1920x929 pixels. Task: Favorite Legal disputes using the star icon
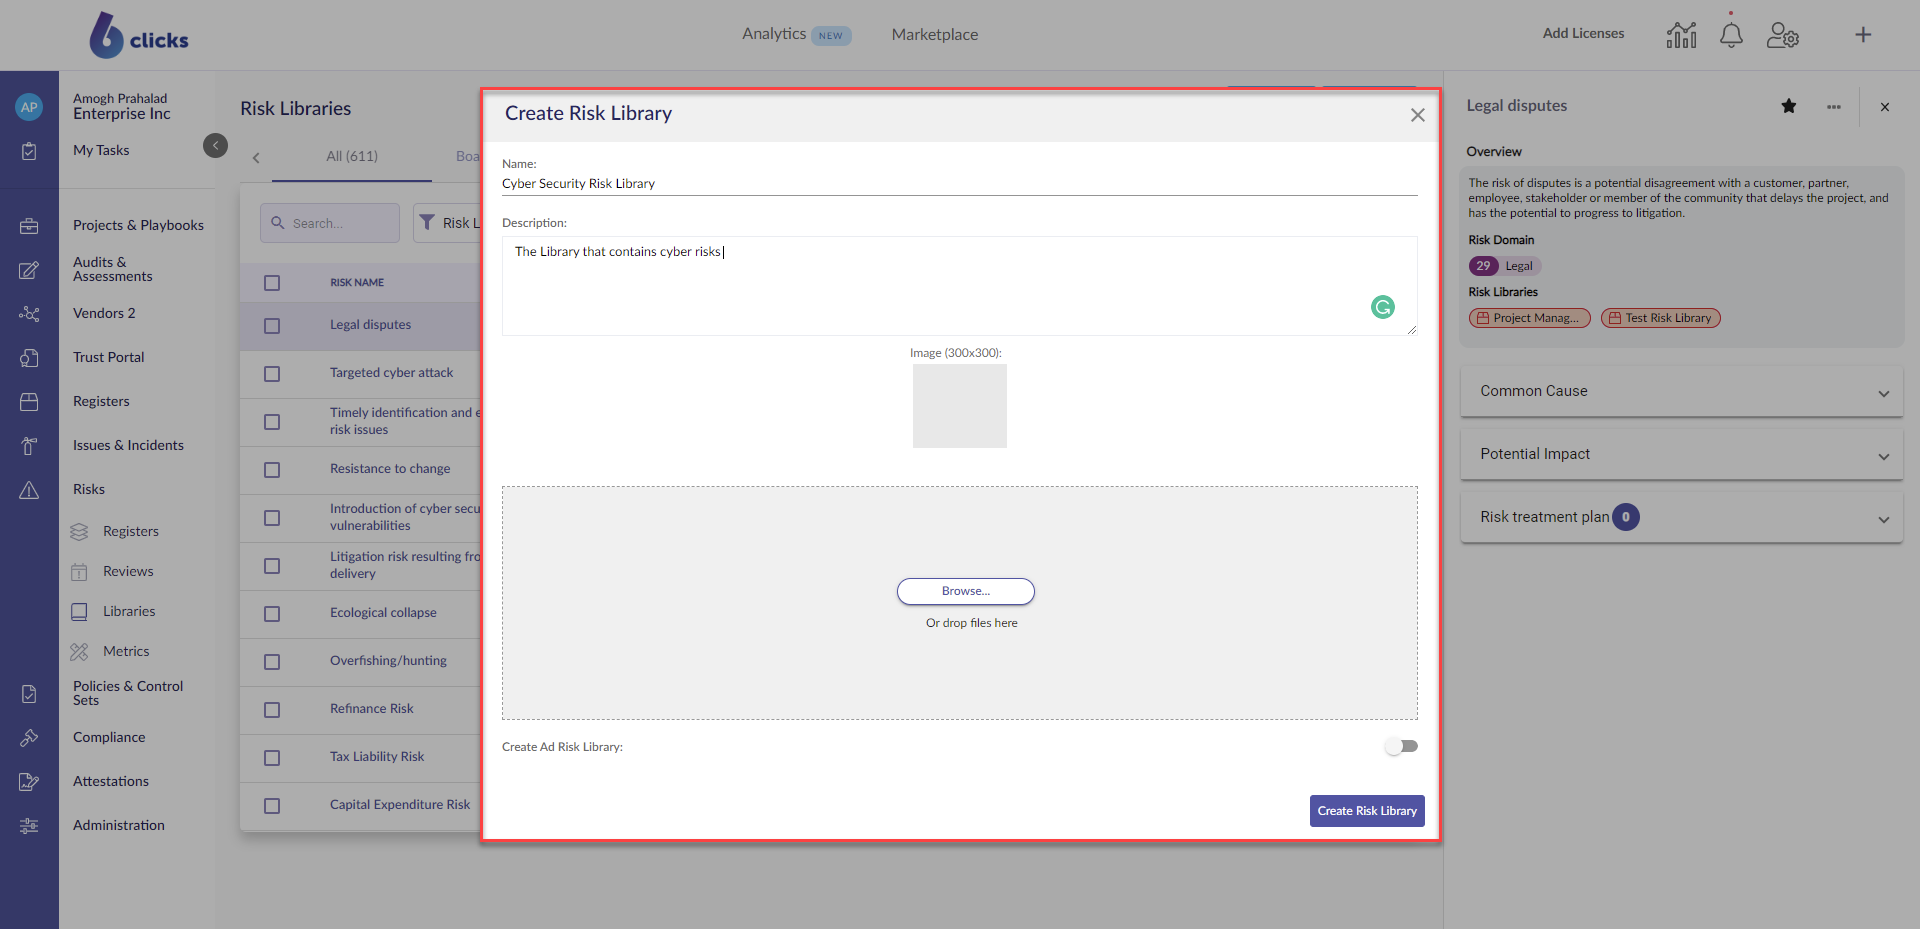pyautogui.click(x=1789, y=106)
